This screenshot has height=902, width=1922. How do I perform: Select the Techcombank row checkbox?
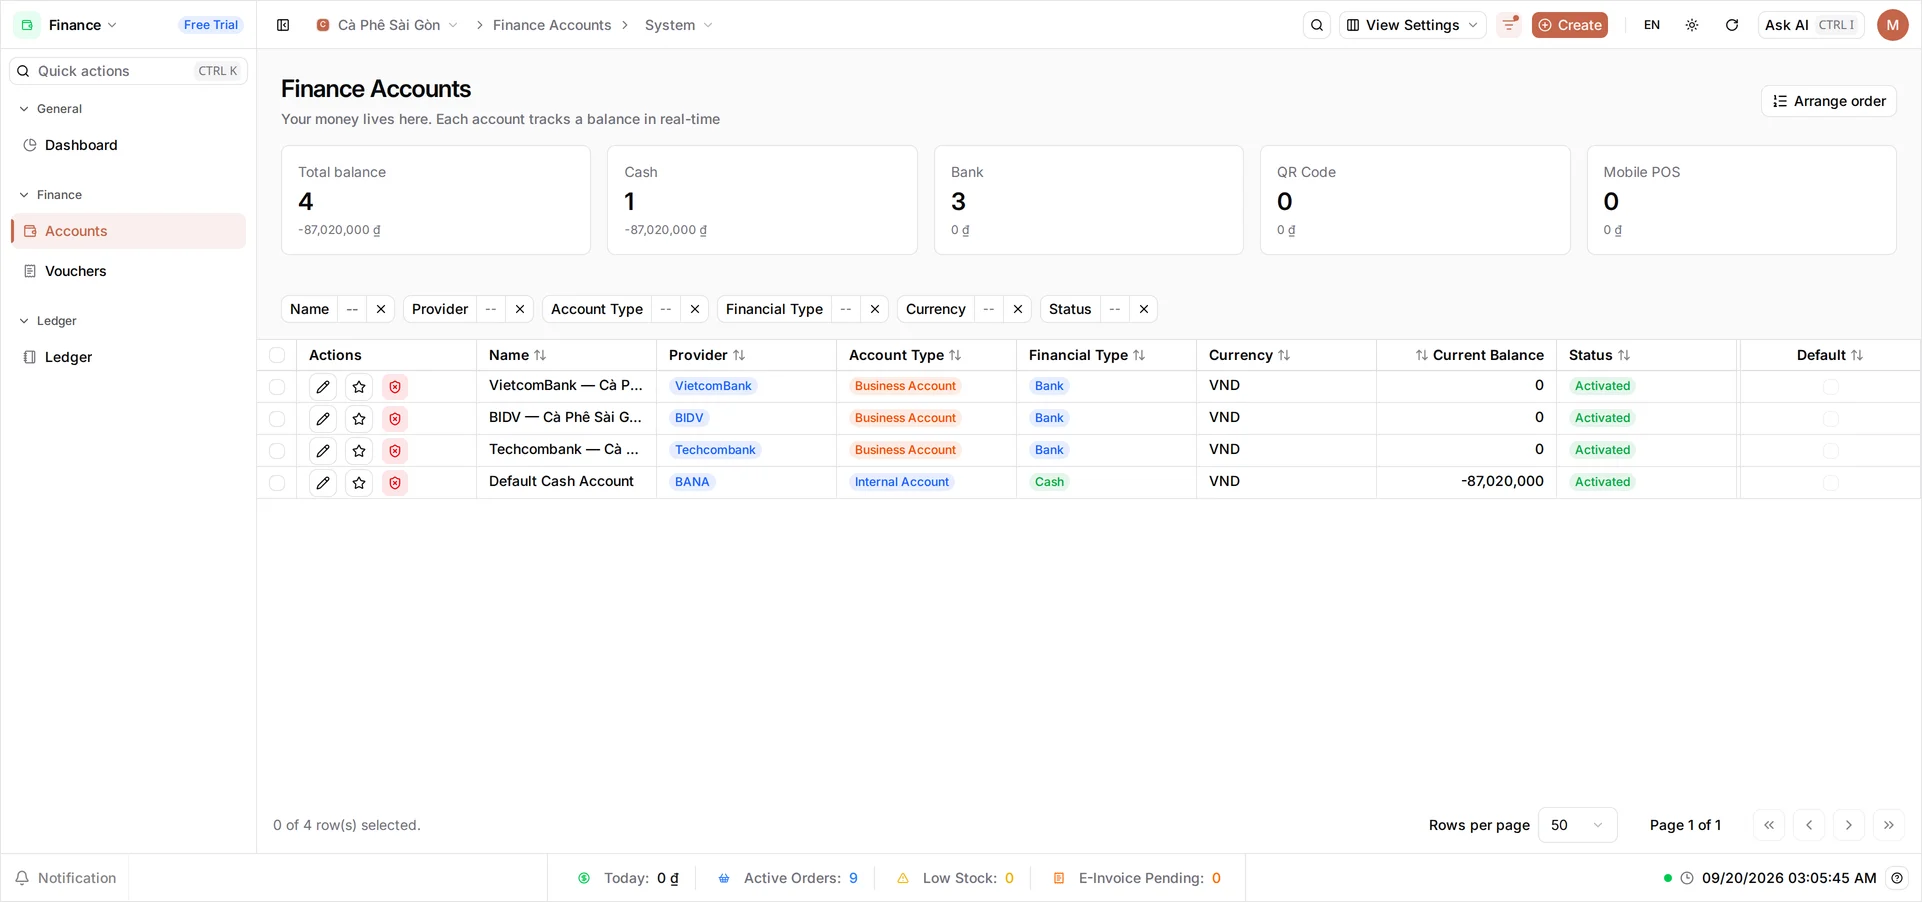(277, 451)
